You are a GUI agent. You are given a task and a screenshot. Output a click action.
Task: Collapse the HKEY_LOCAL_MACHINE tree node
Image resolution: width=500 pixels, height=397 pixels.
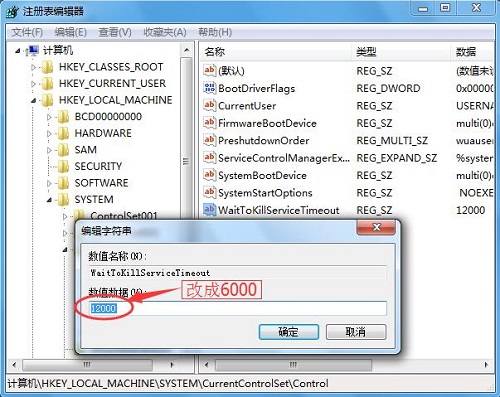click(x=34, y=100)
